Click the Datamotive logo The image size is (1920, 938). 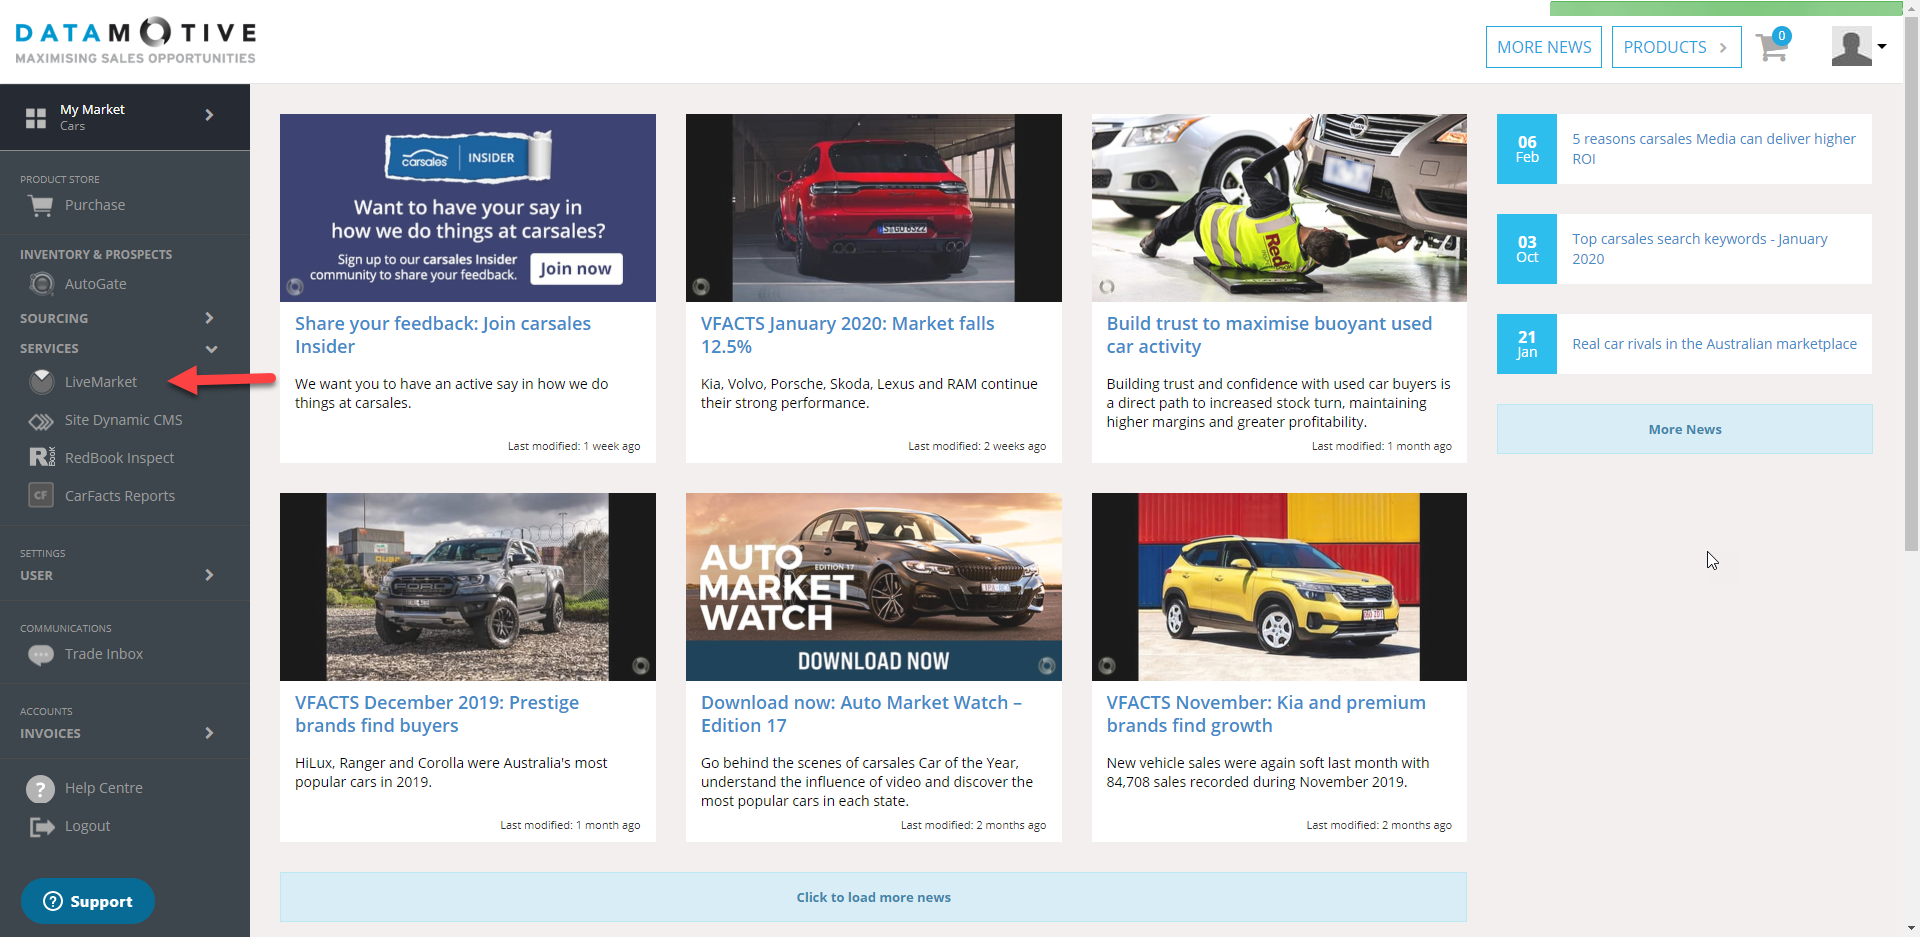tap(136, 41)
